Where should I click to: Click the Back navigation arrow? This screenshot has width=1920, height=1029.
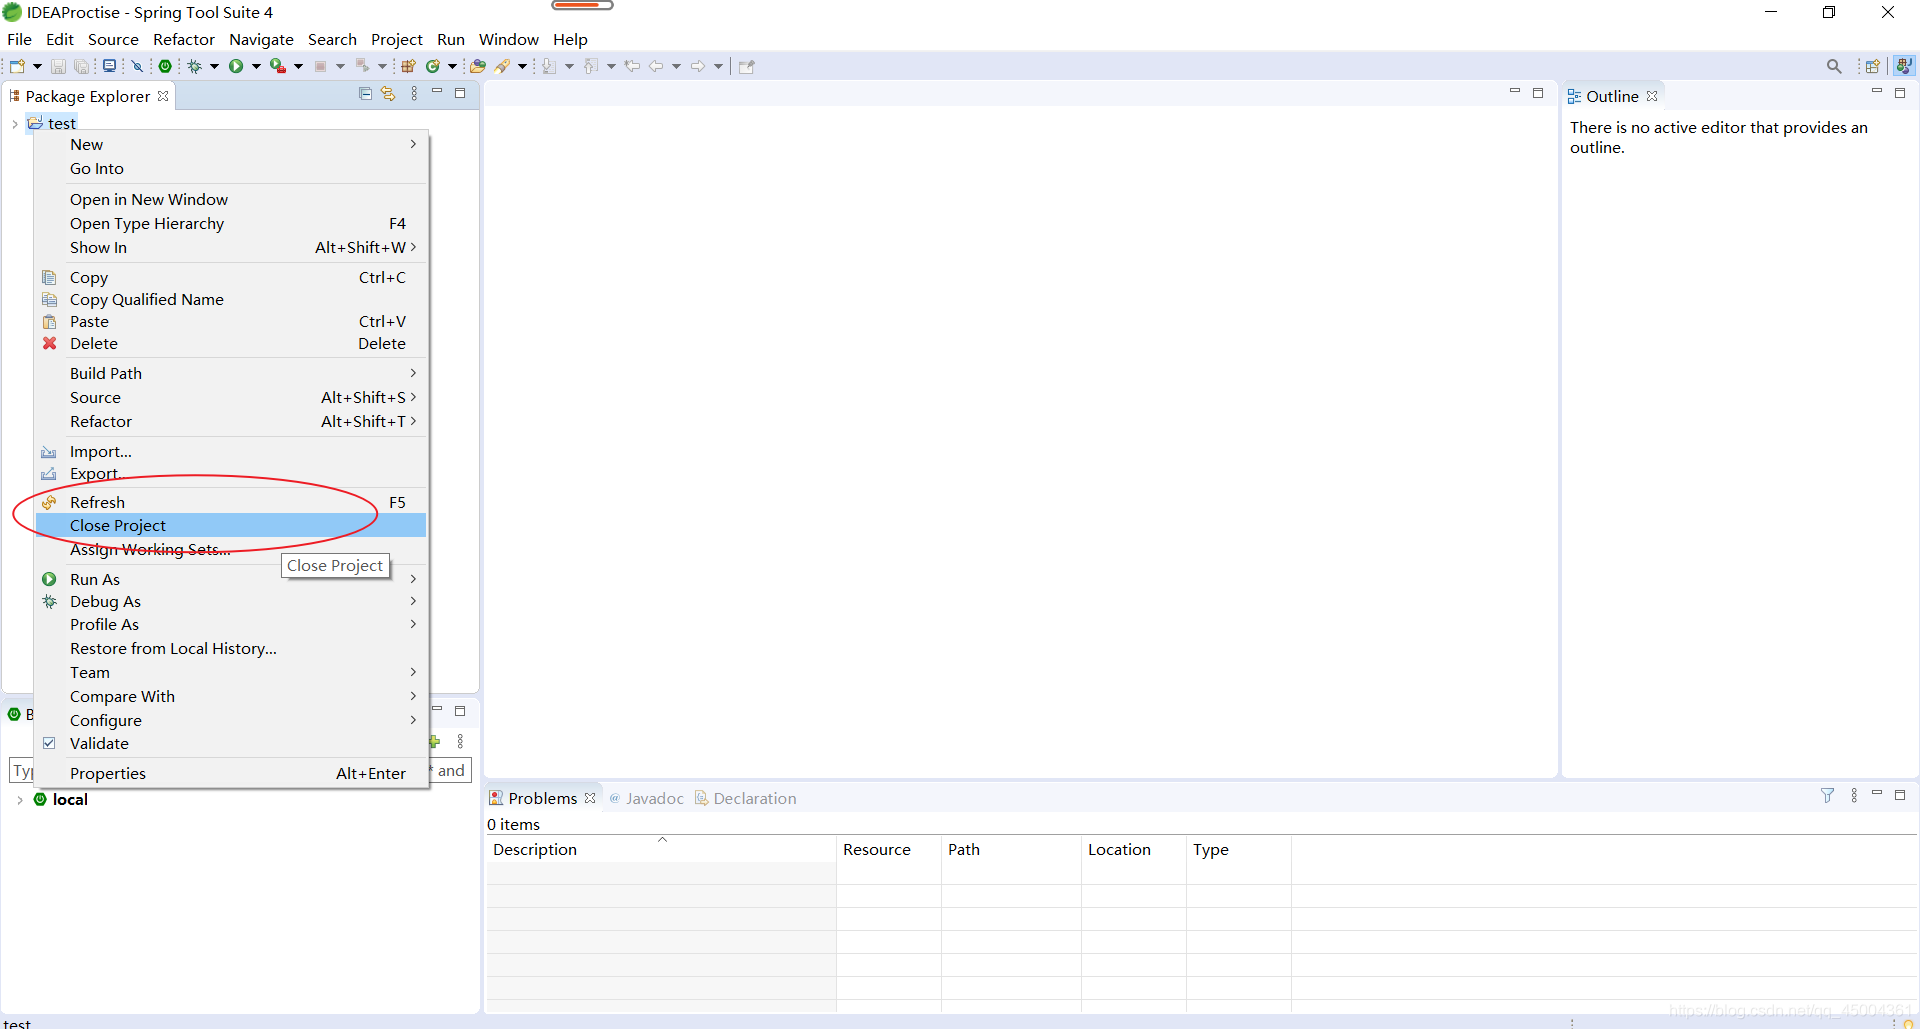point(656,66)
